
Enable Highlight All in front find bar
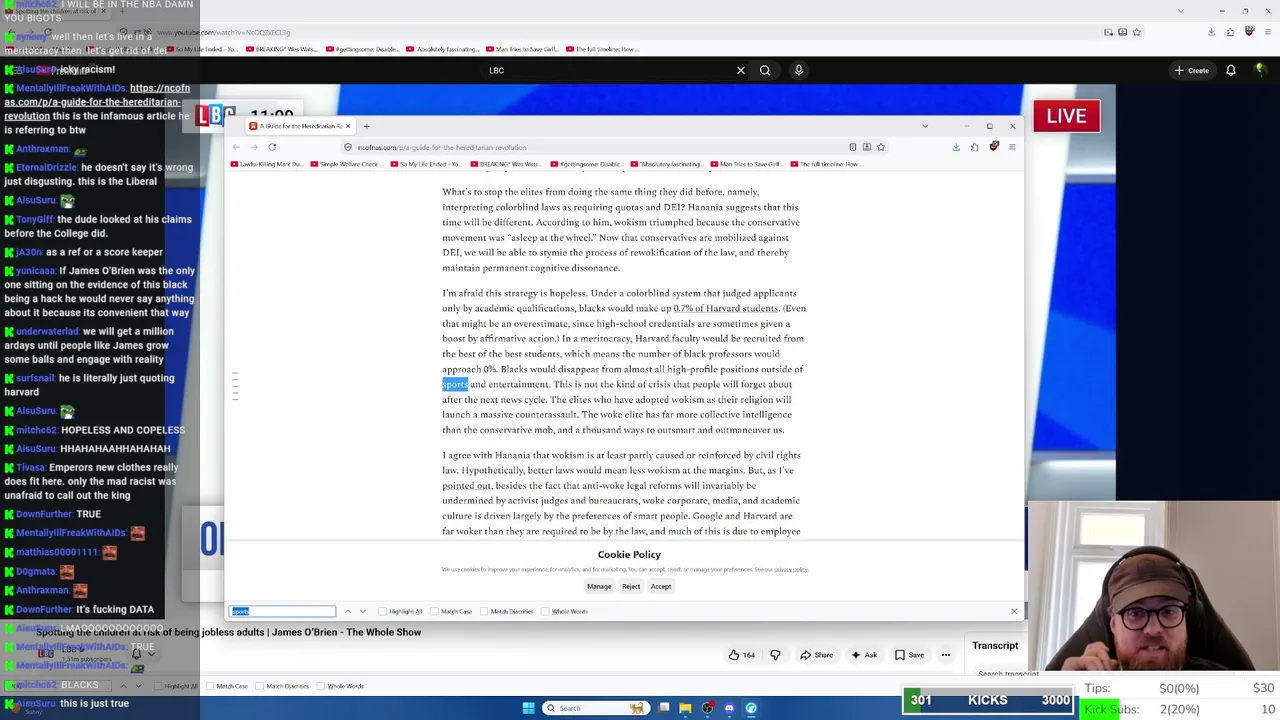pos(400,611)
